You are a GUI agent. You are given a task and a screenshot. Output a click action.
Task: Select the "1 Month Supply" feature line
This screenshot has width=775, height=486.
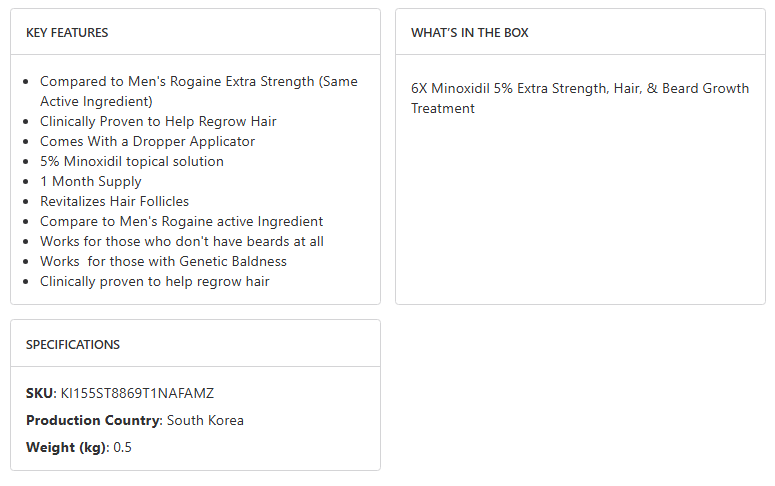pyautogui.click(x=90, y=181)
